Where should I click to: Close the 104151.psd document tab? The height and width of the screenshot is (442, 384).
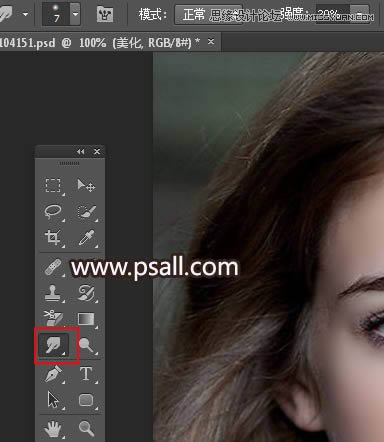click(211, 42)
